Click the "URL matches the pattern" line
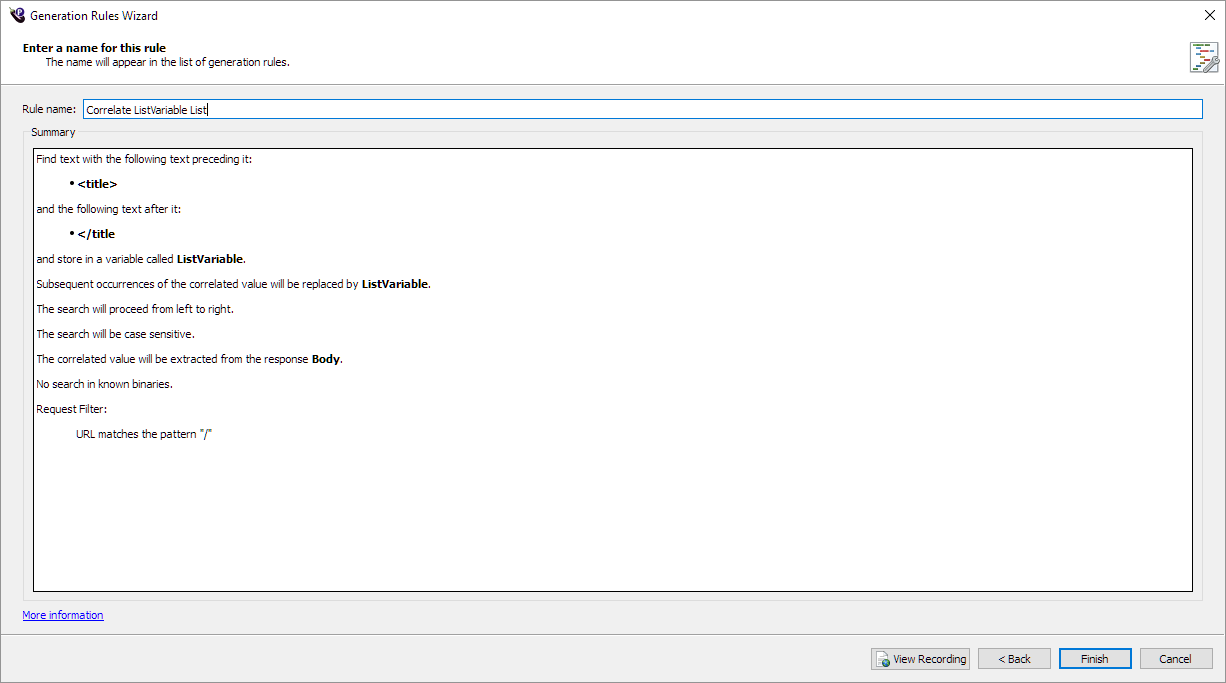This screenshot has width=1226, height=683. (x=145, y=434)
